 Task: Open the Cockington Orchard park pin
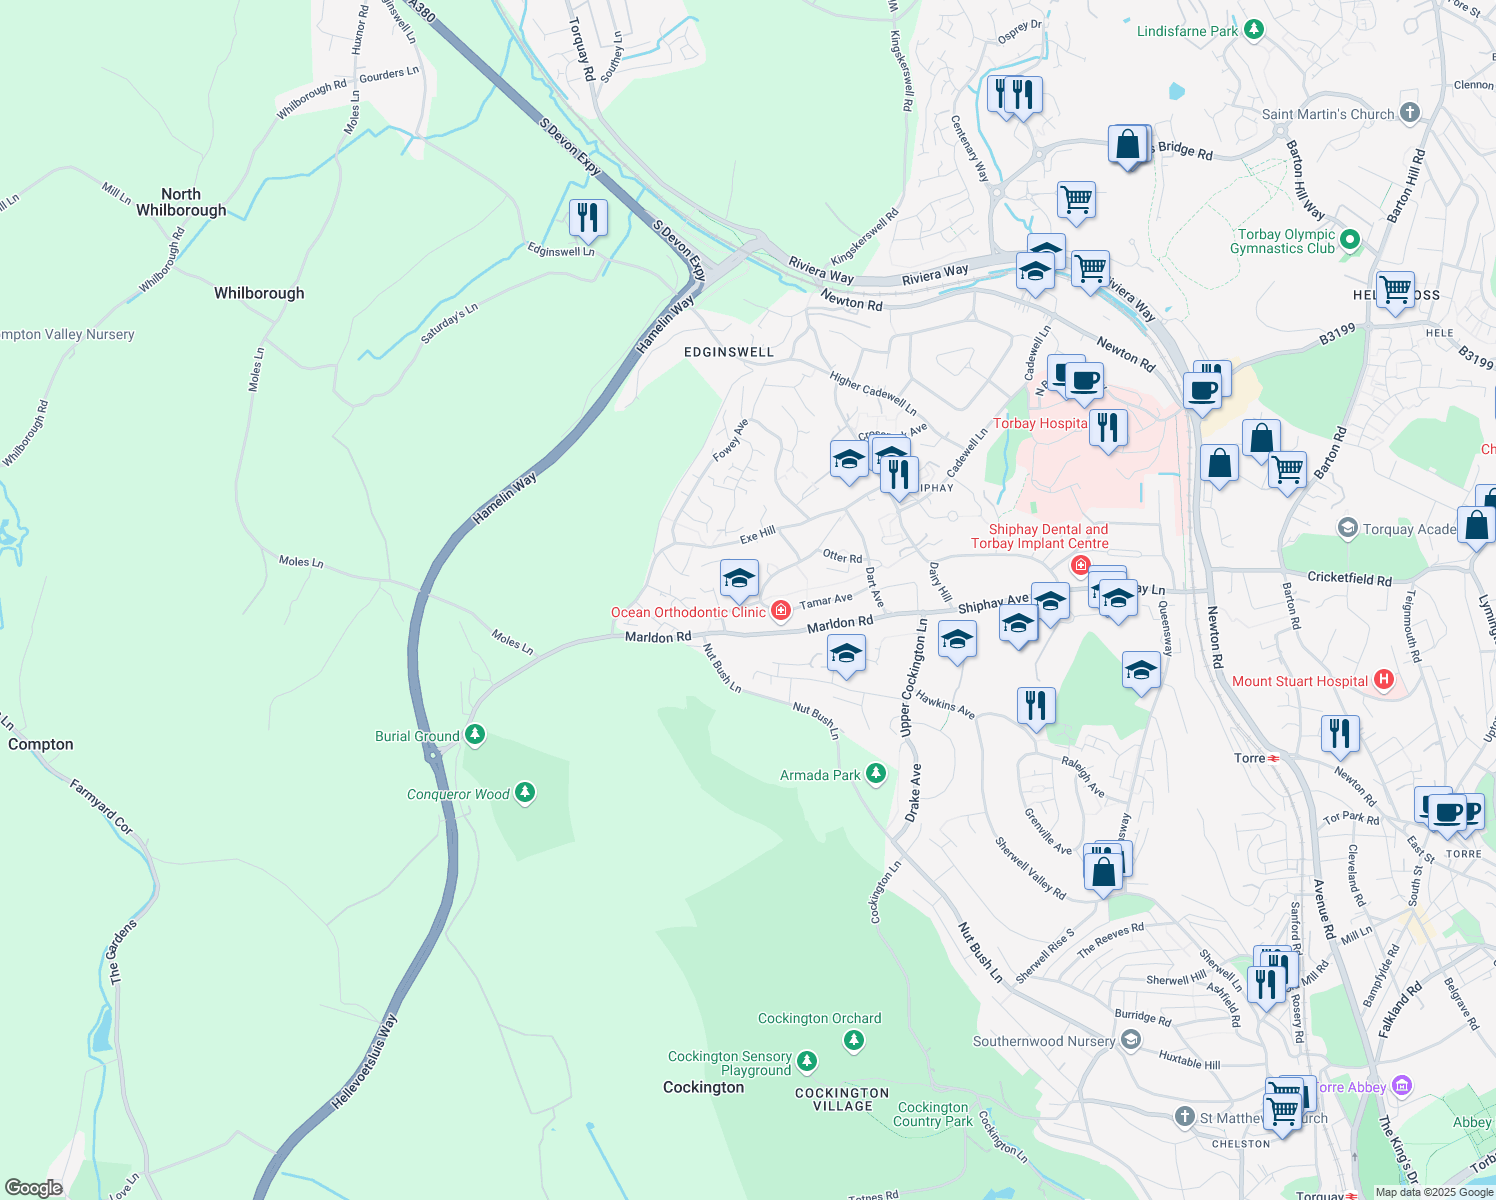click(x=853, y=1041)
